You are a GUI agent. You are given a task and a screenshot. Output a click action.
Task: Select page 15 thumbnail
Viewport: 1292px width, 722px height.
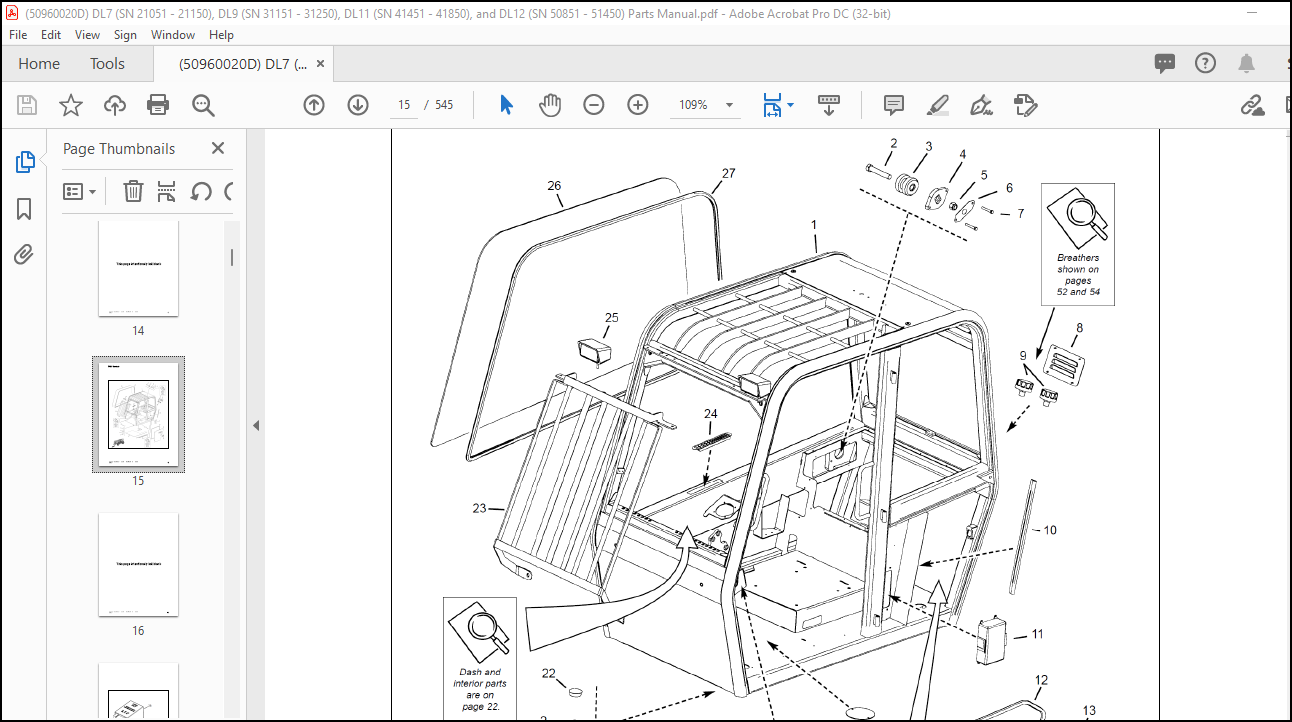click(x=138, y=414)
